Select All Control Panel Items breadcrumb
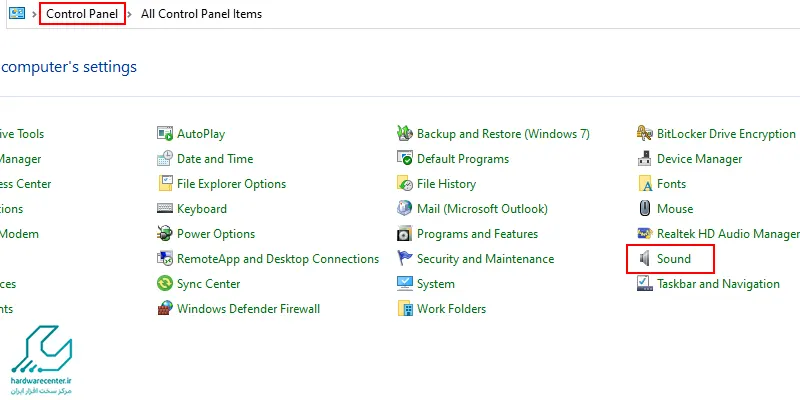This screenshot has width=800, height=400. pos(202,14)
